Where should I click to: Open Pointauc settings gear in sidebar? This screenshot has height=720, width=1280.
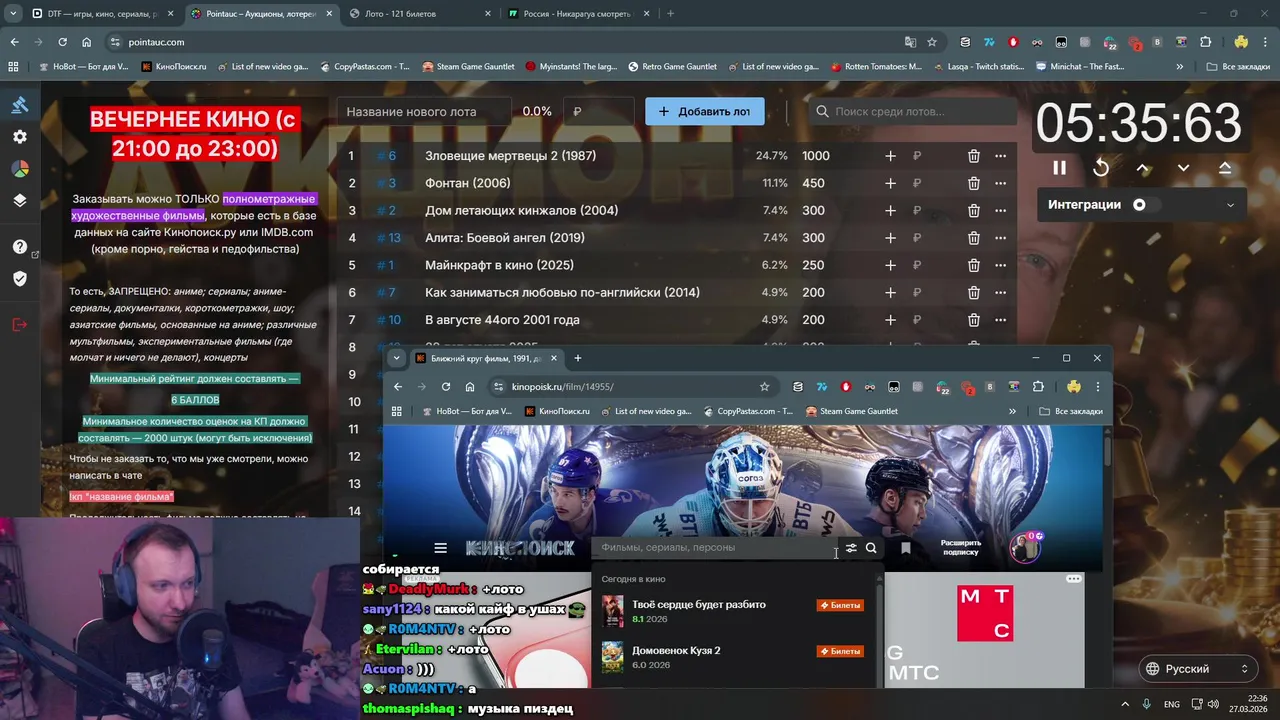(x=20, y=137)
